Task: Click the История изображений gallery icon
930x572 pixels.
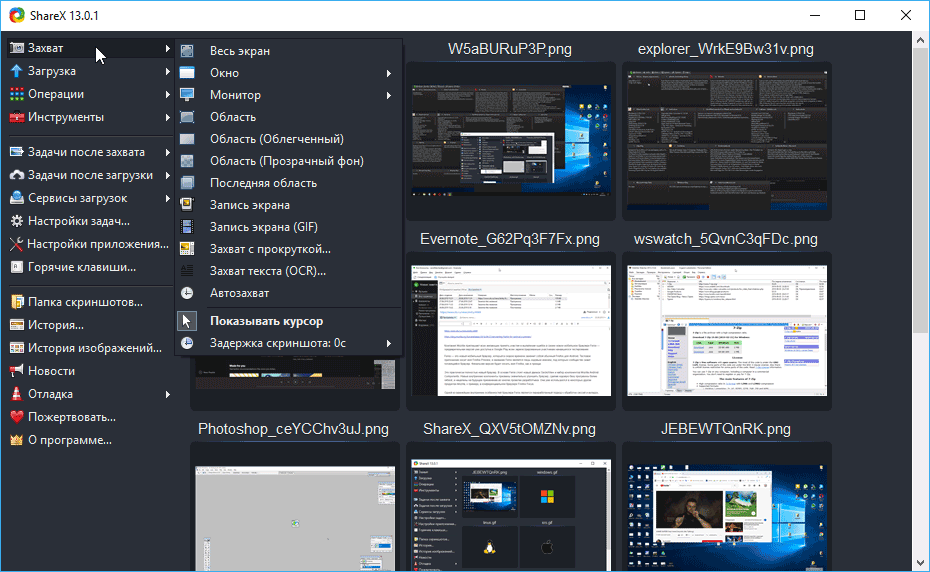Action: point(17,348)
